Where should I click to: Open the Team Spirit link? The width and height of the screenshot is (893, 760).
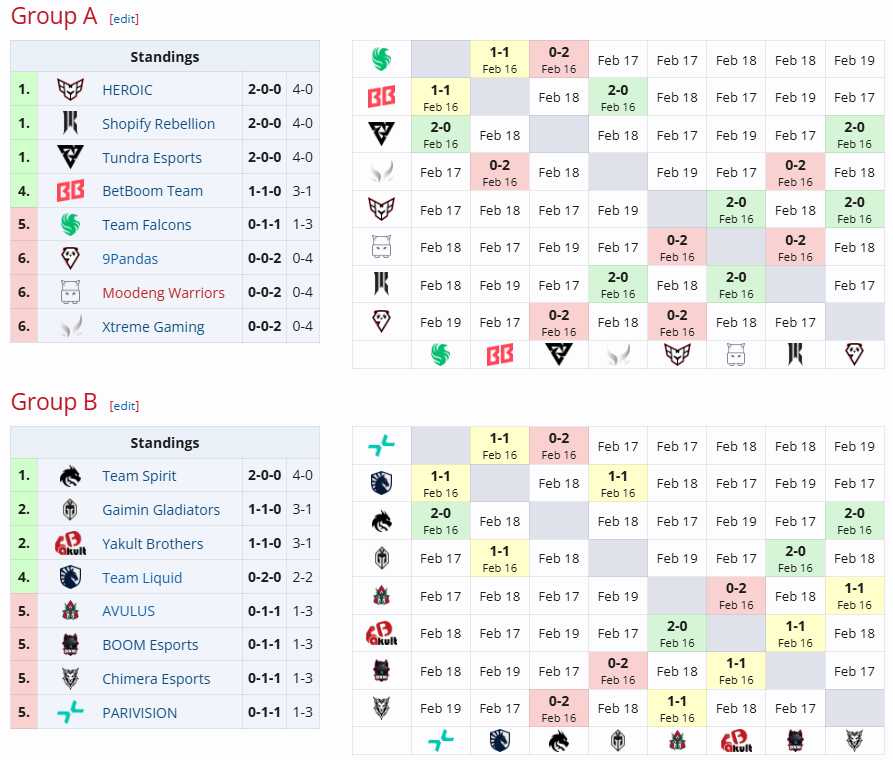(140, 476)
